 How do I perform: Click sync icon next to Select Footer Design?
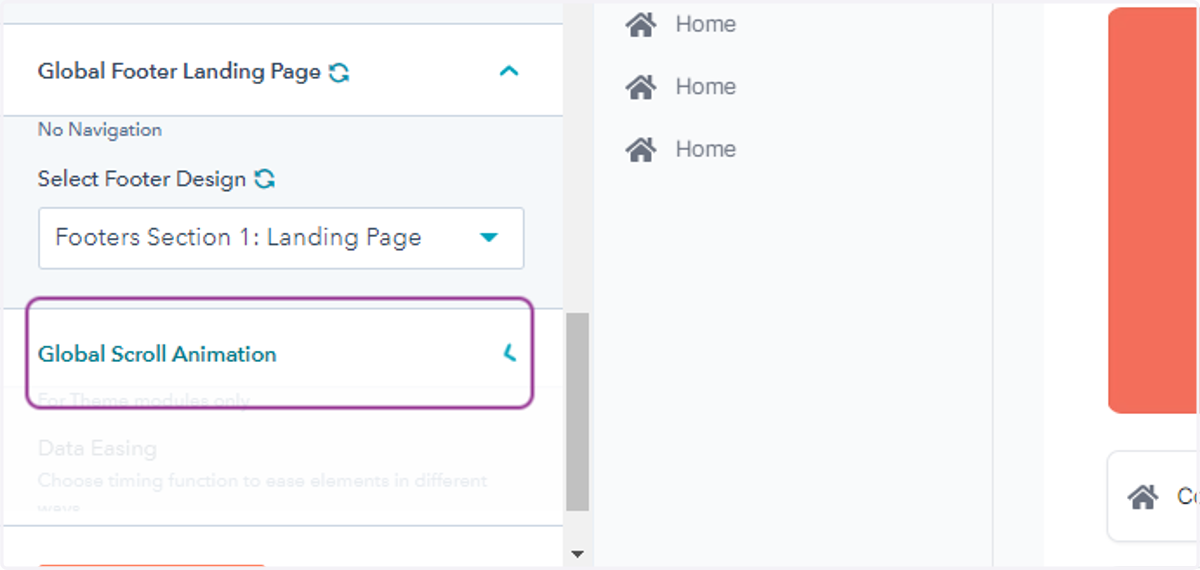264,180
